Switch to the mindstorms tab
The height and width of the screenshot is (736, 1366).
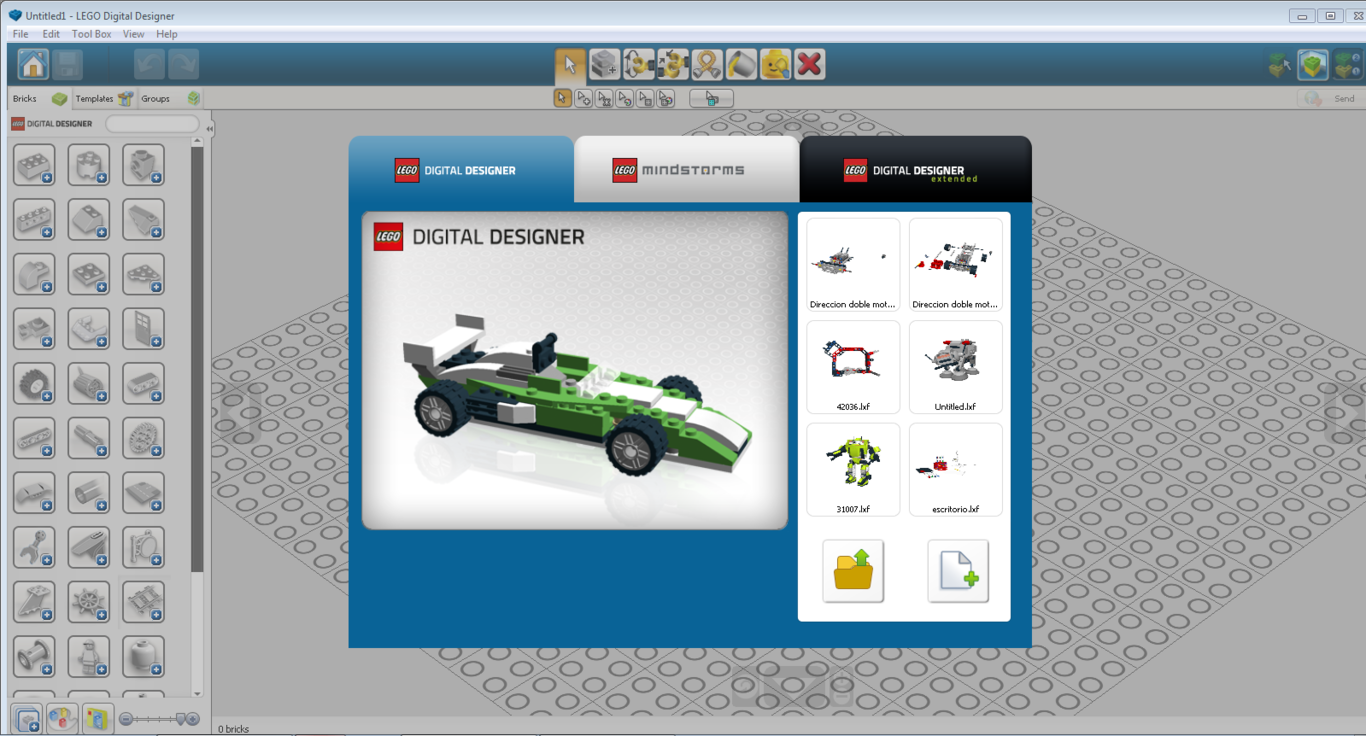(685, 169)
